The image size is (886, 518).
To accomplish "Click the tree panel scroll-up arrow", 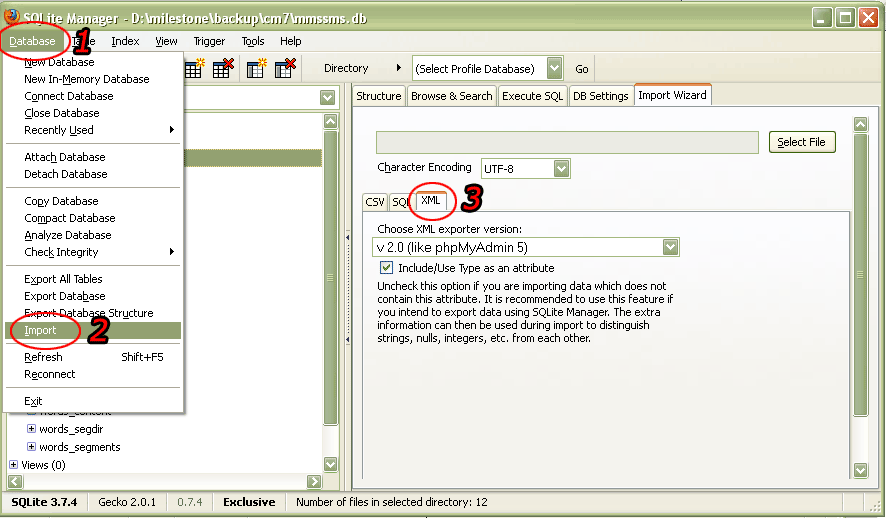I will tap(330, 121).
